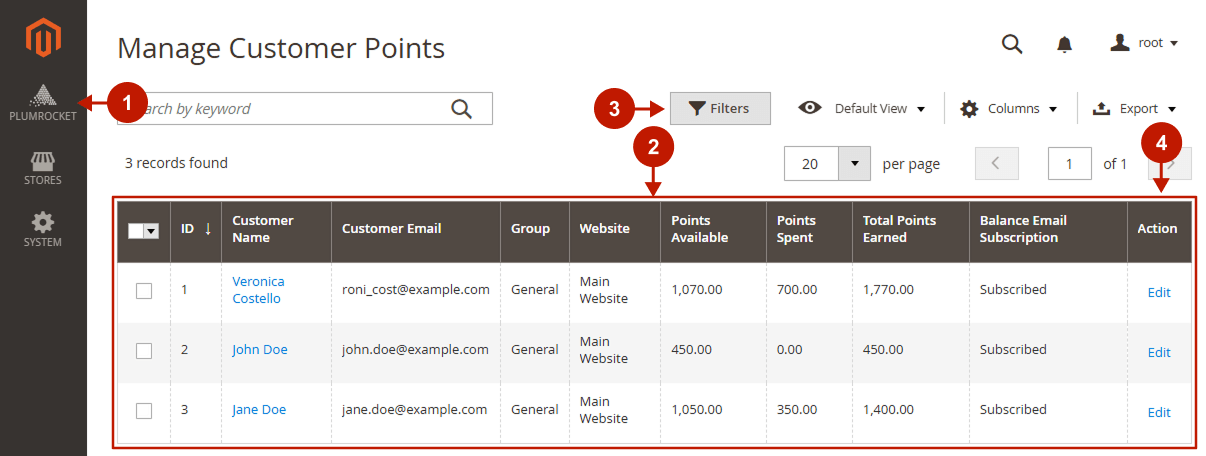This screenshot has height=456, width=1206.
Task: Edit points for John Doe
Action: click(1159, 352)
